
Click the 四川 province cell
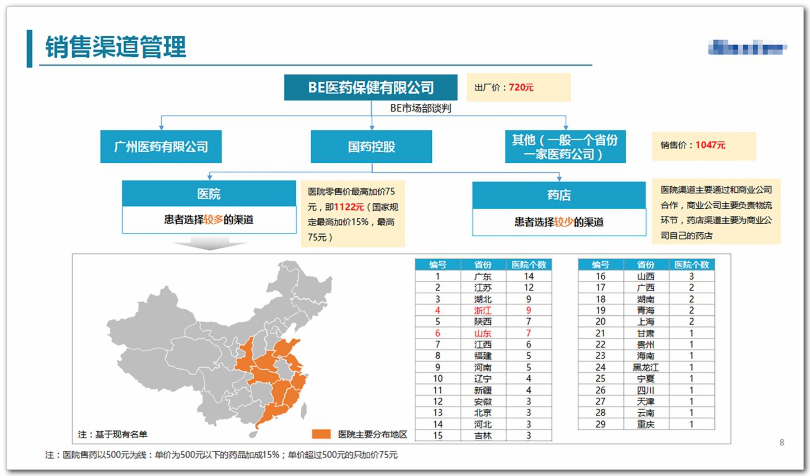click(x=646, y=390)
